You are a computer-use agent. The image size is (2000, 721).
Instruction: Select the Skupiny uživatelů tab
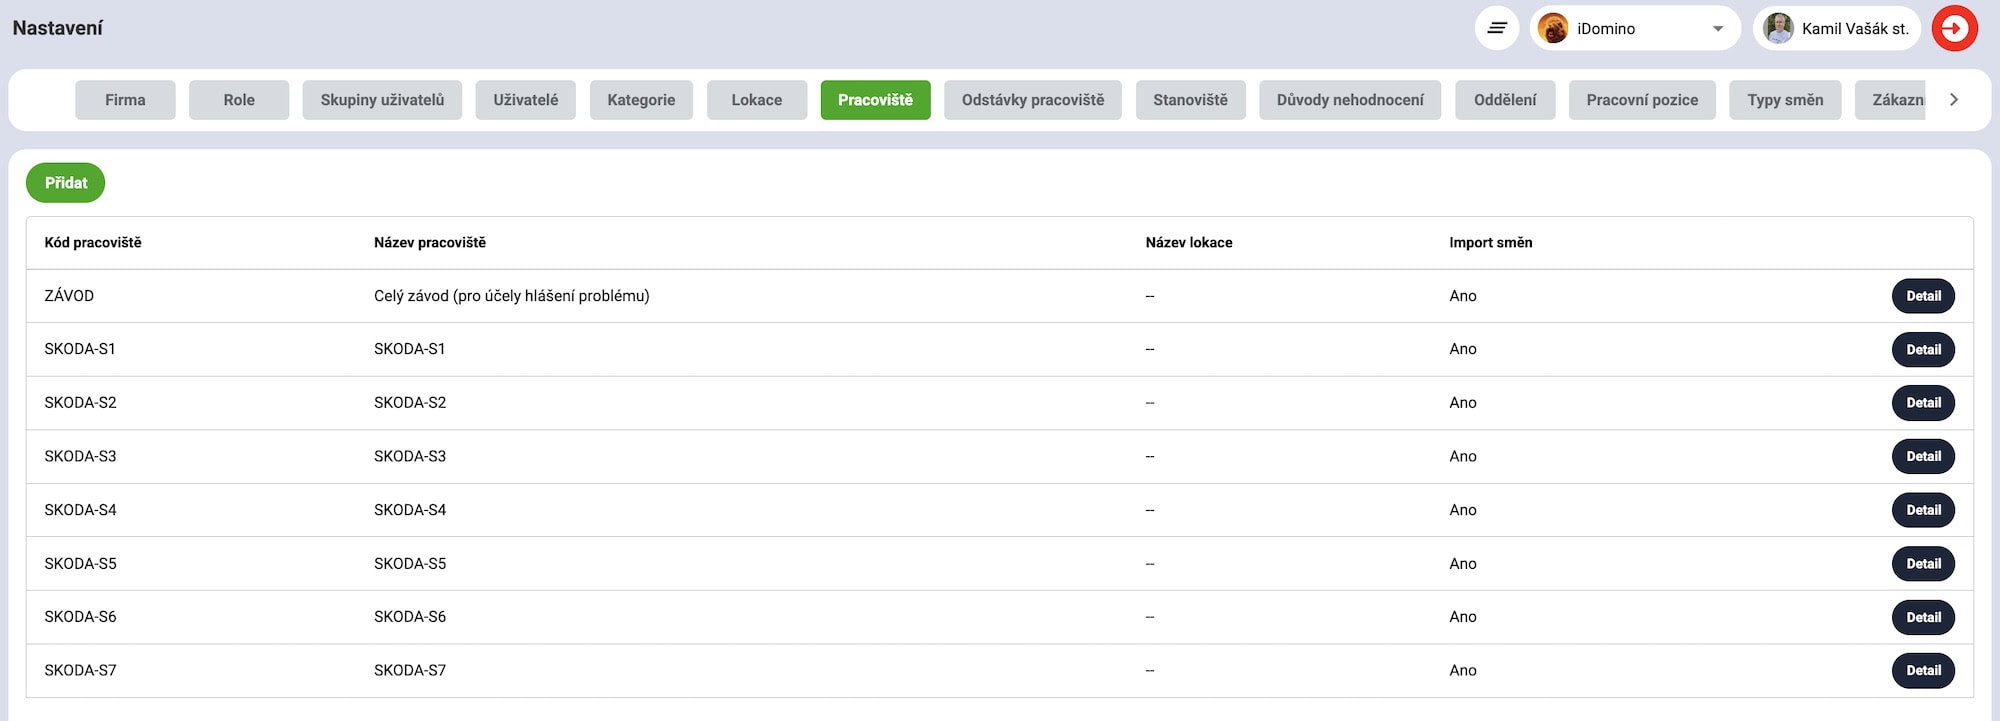[x=382, y=100]
